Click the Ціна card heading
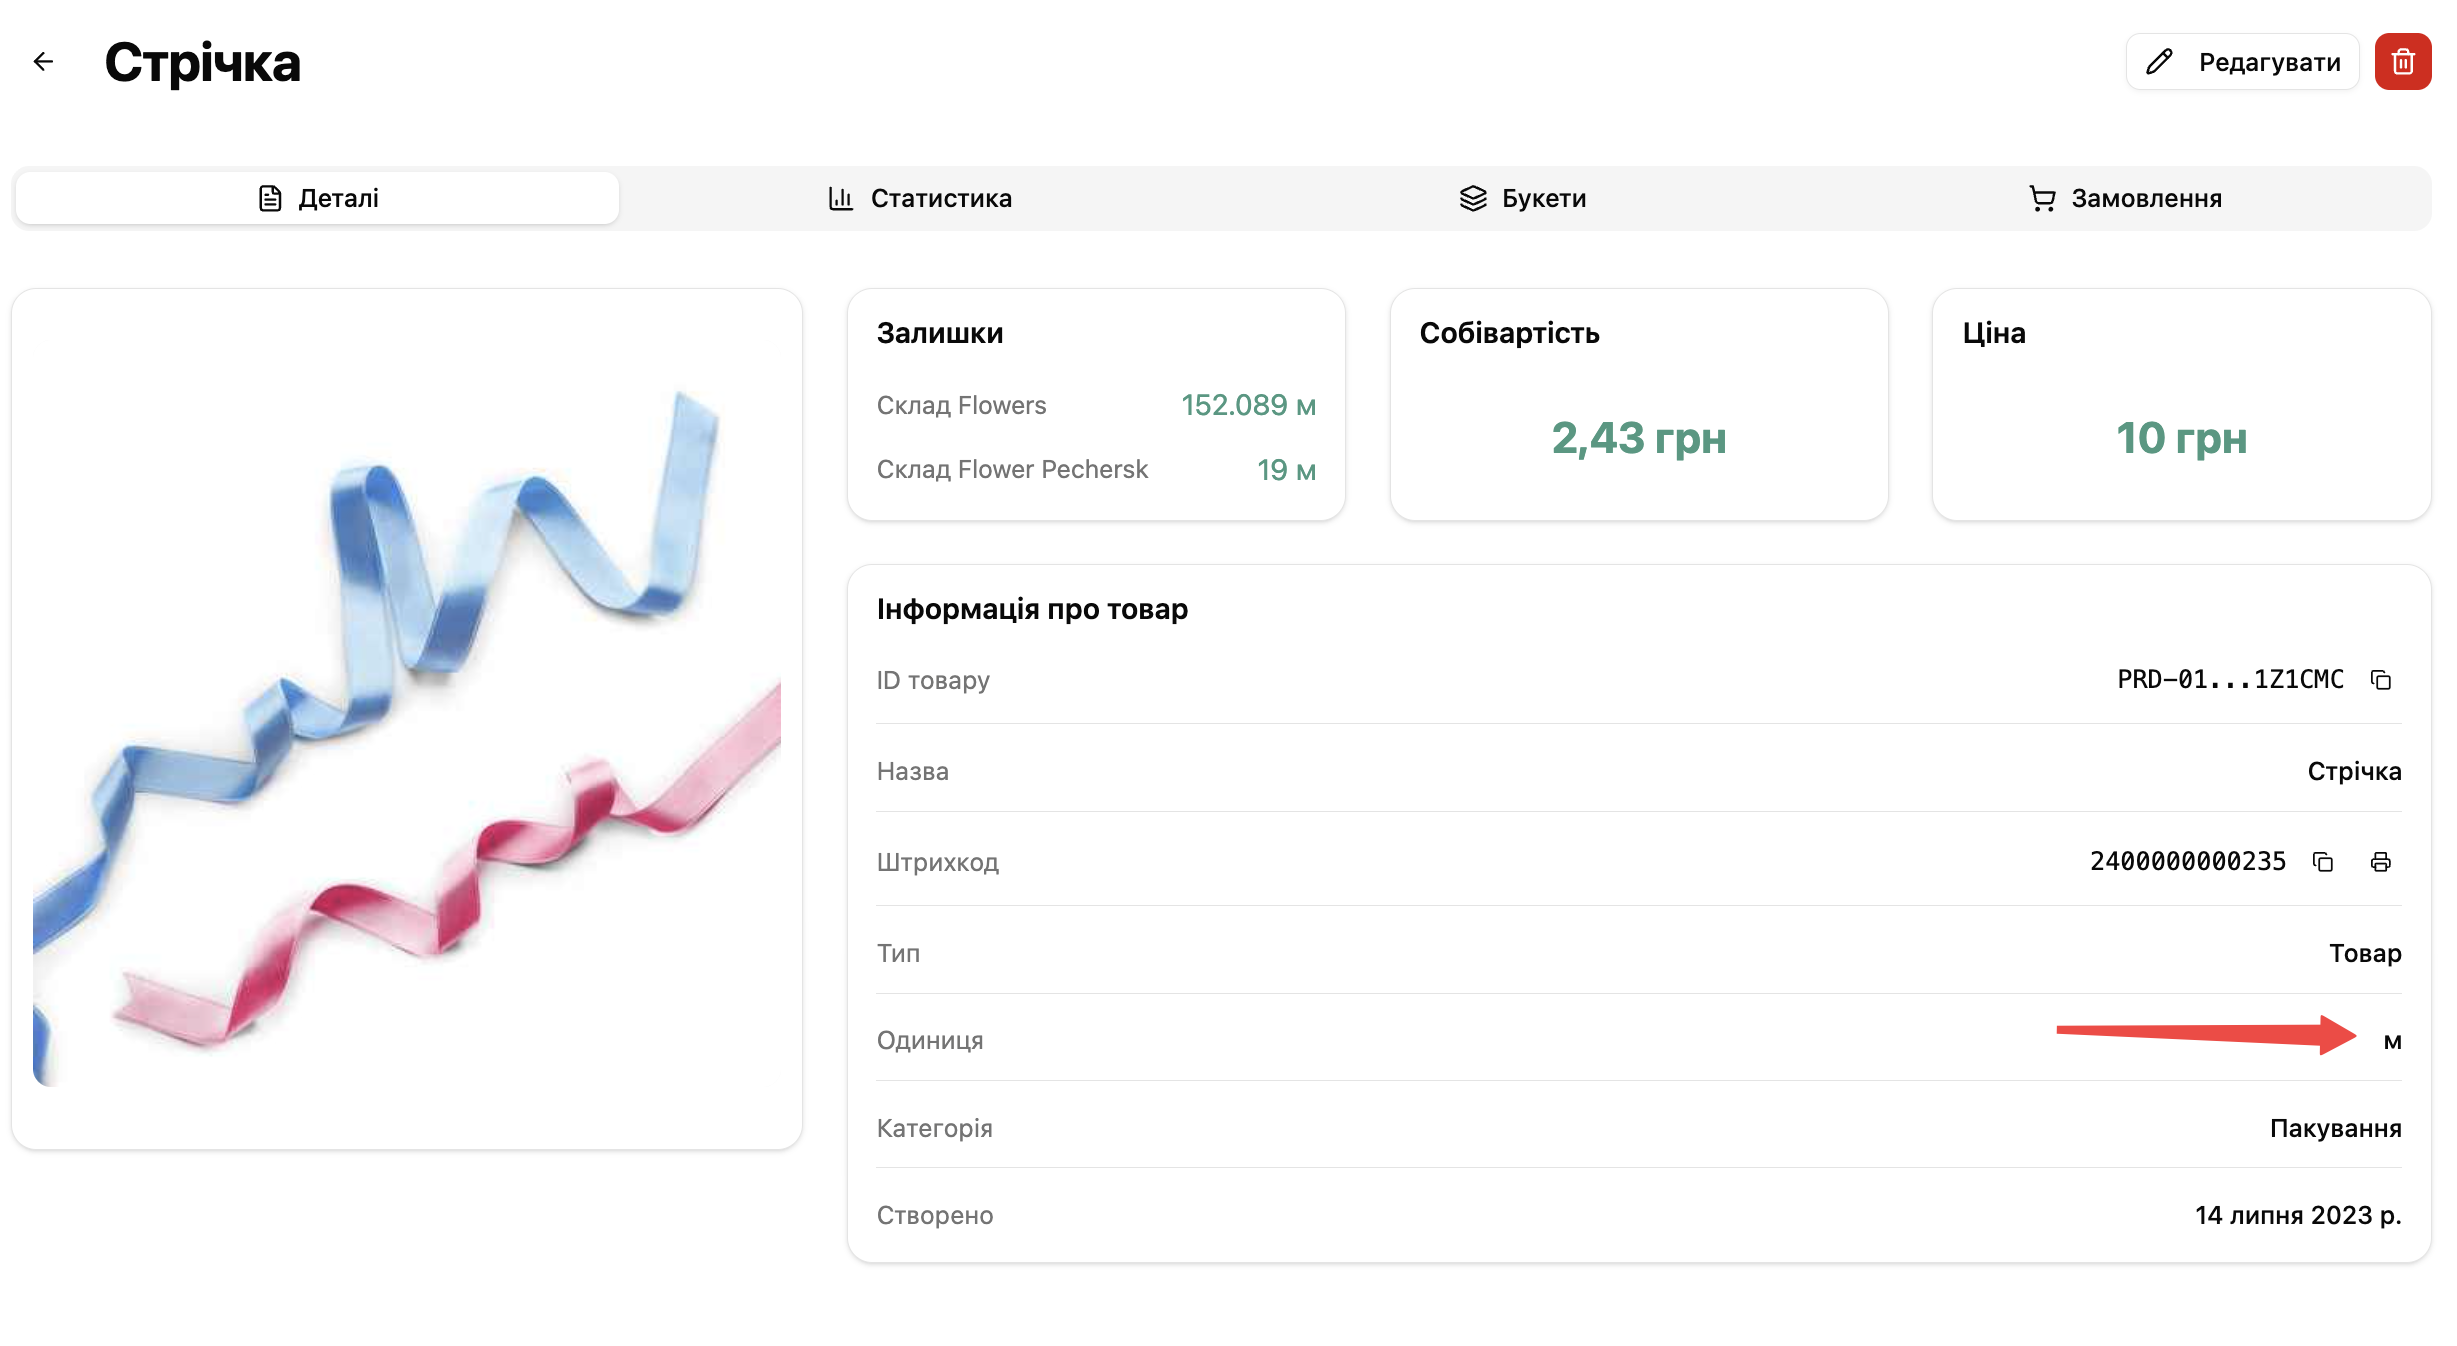This screenshot has width=2457, height=1346. click(x=1994, y=333)
